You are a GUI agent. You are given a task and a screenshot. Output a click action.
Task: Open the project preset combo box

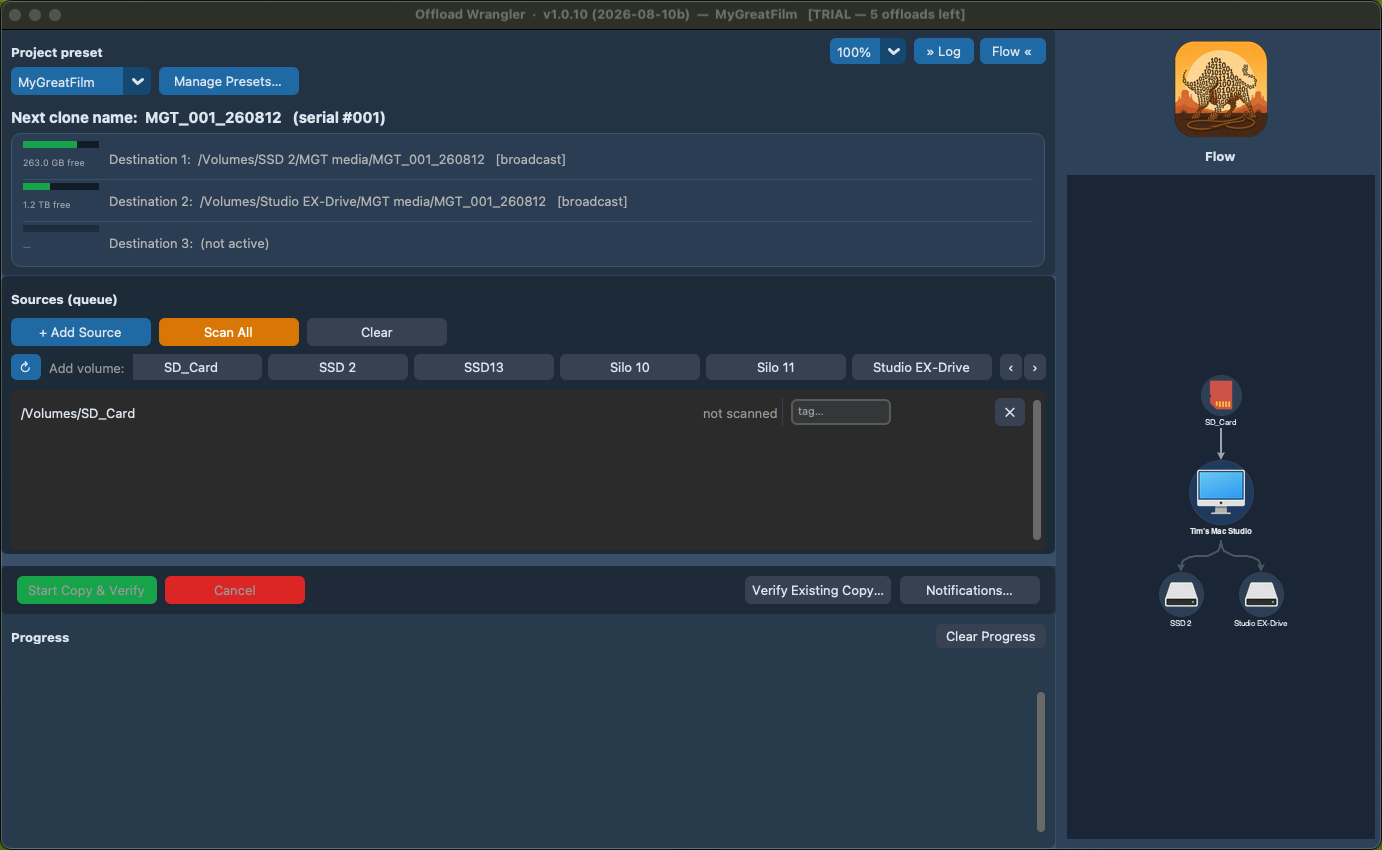tap(81, 81)
